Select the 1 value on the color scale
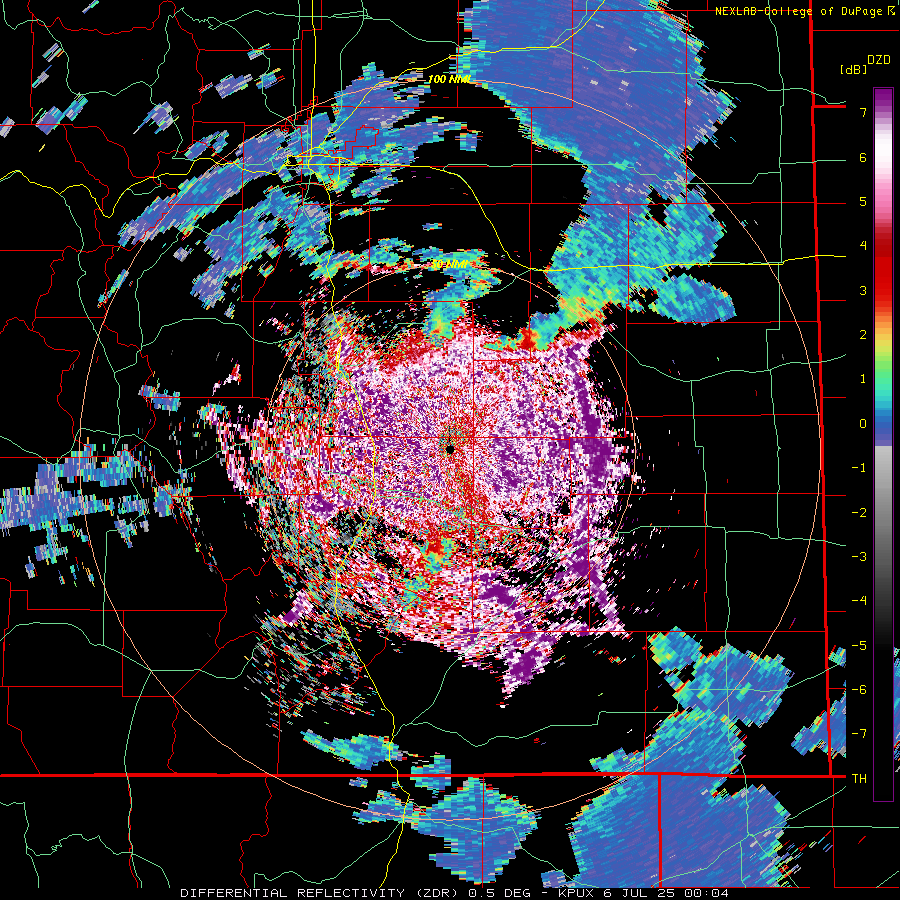Screen dimensions: 900x900 coord(863,379)
